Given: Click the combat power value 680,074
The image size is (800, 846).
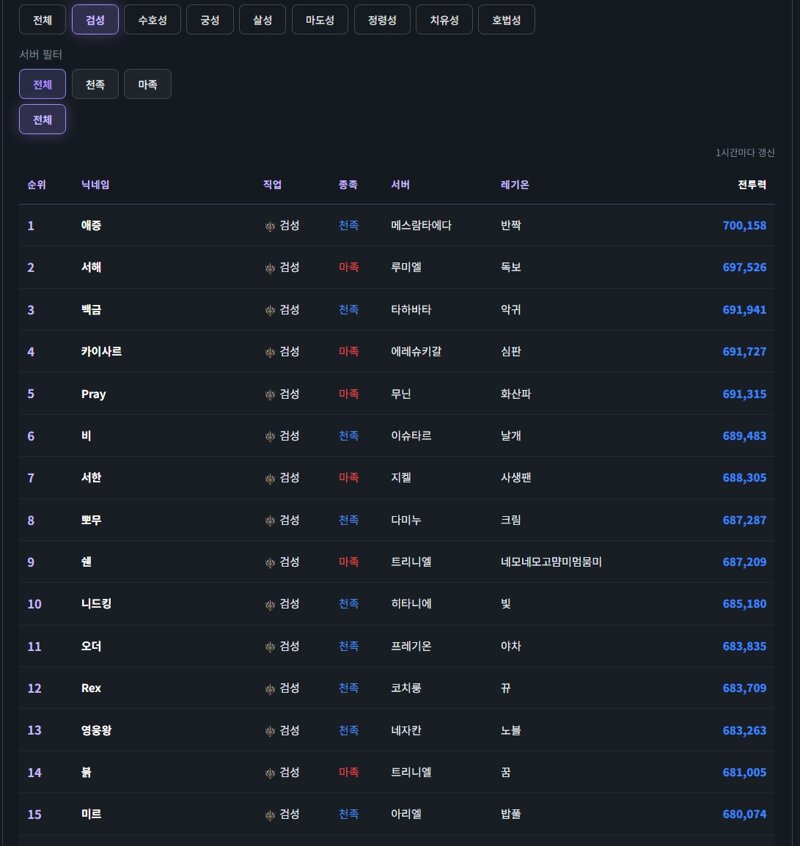Looking at the screenshot, I should click(x=744, y=814).
